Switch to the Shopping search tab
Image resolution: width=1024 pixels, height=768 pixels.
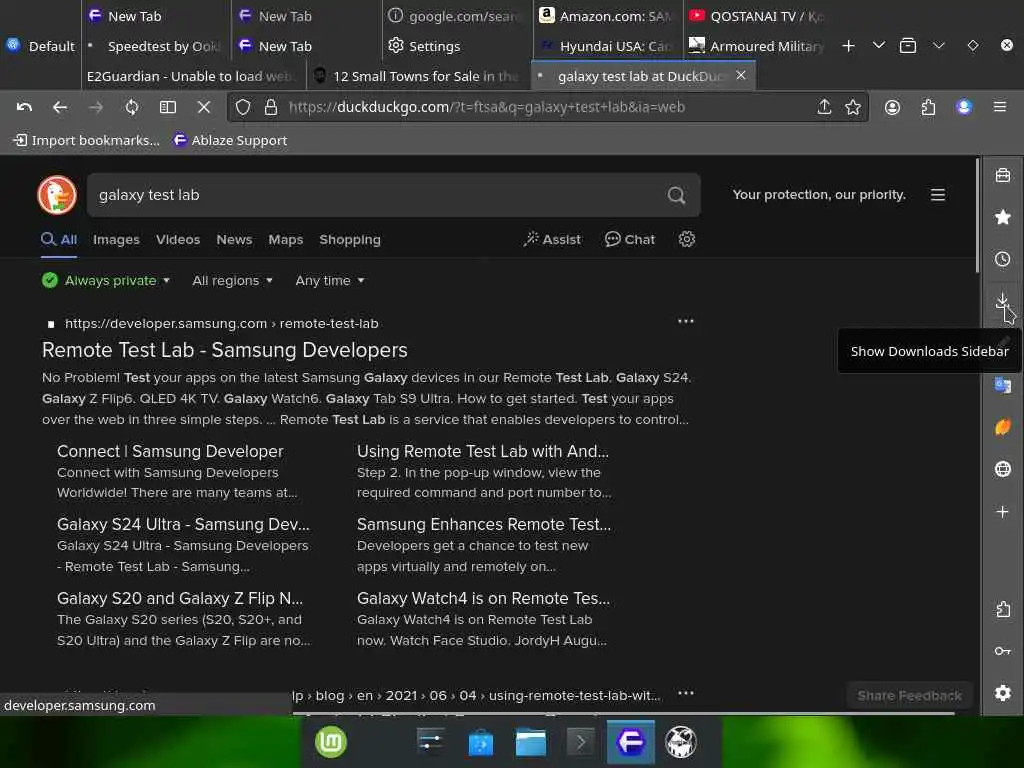tap(349, 240)
